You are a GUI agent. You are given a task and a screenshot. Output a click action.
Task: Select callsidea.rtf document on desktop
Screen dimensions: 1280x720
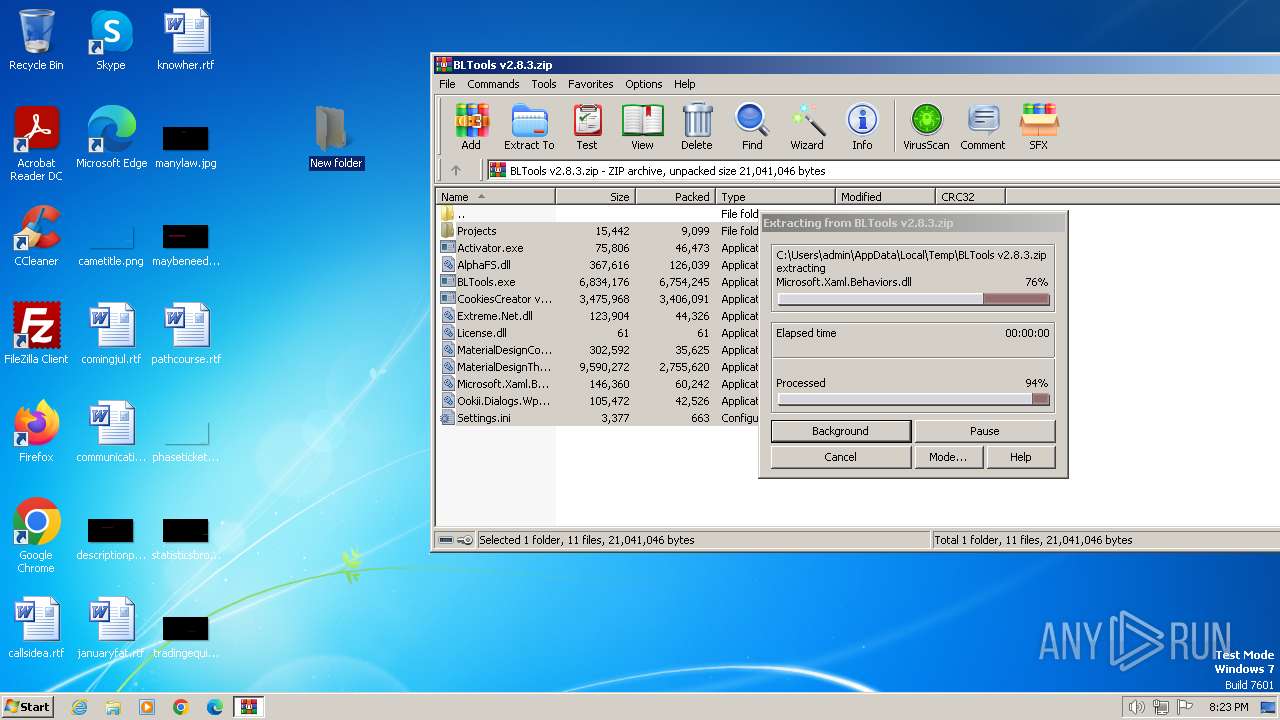coord(36,628)
